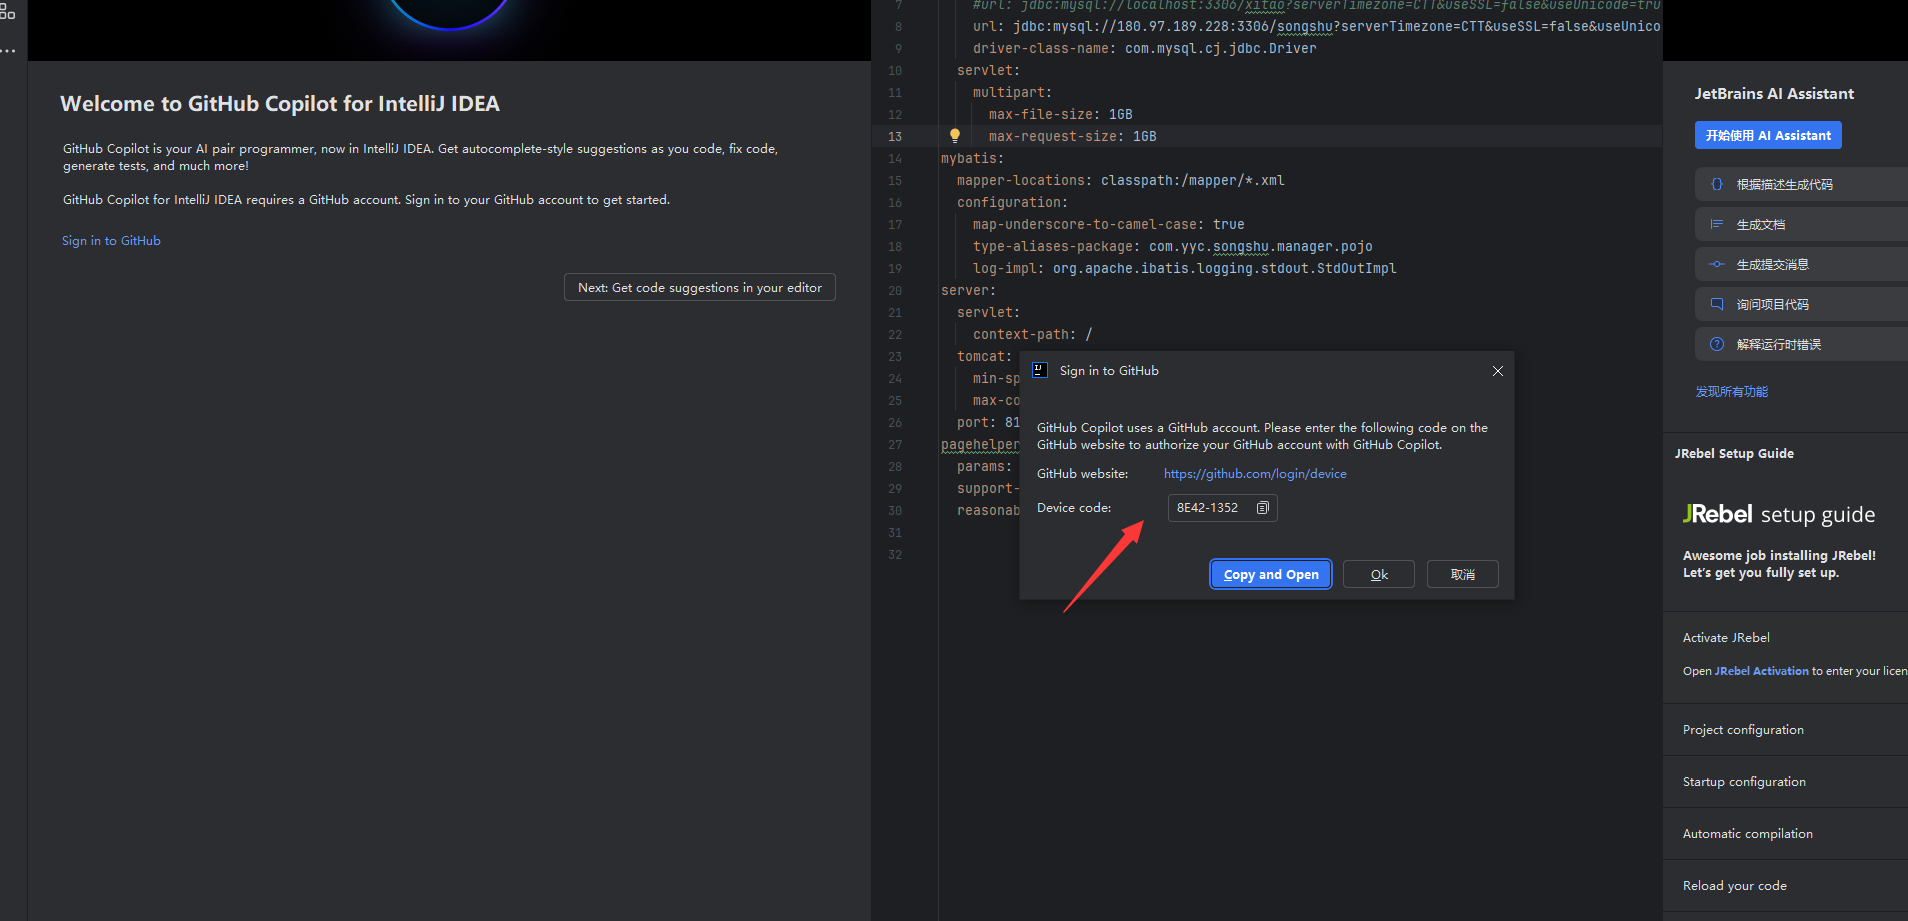The image size is (1908, 921).
Task: Click the 取消 cancel button
Action: 1463,574
